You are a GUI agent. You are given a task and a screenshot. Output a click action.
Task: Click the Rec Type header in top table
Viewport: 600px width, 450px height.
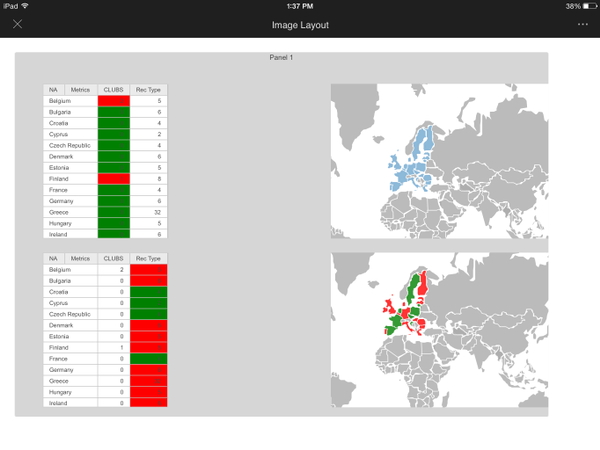(x=148, y=90)
